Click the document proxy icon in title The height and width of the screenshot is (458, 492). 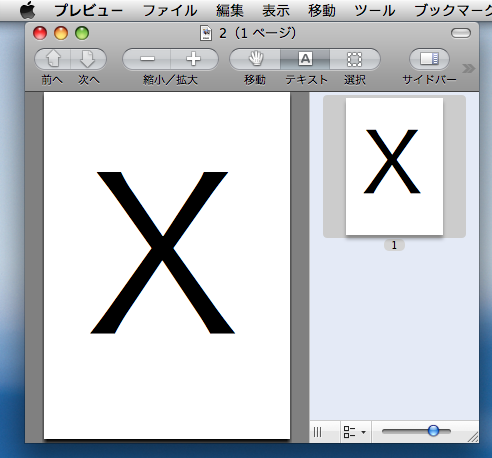[206, 33]
